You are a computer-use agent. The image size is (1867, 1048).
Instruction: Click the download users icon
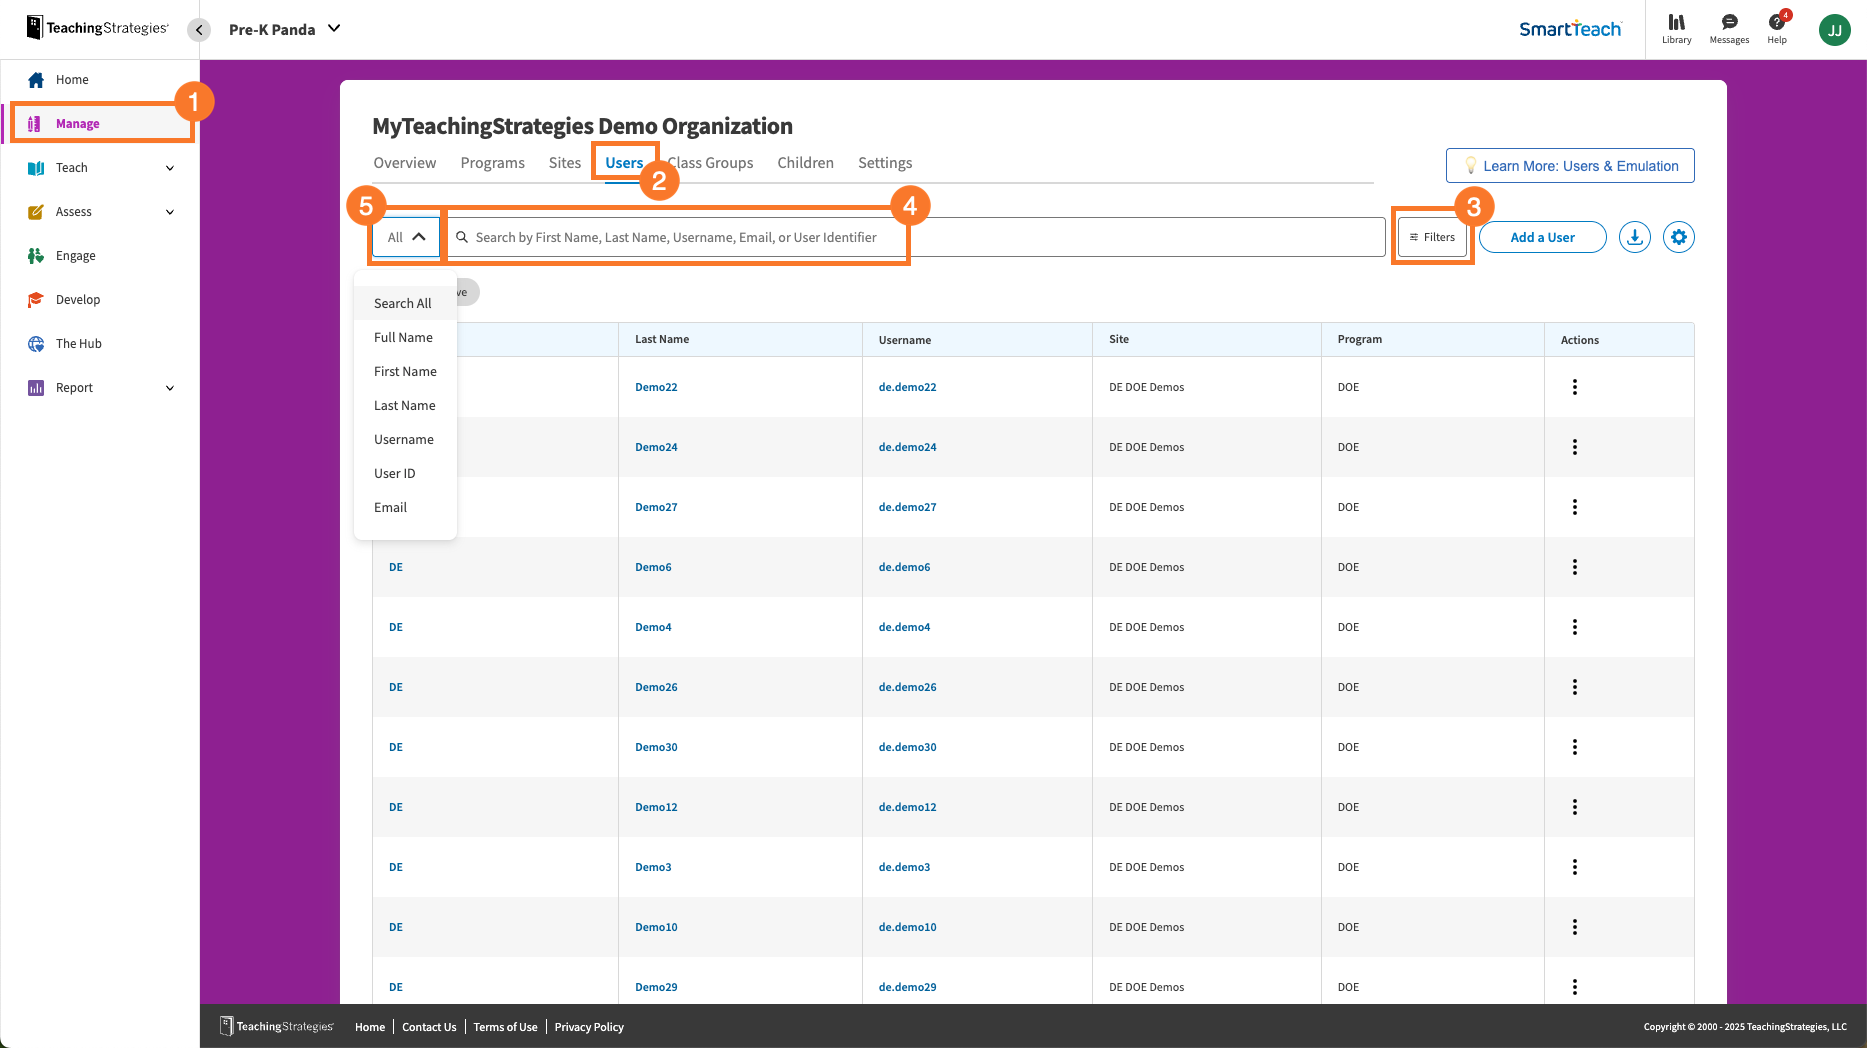tap(1635, 237)
